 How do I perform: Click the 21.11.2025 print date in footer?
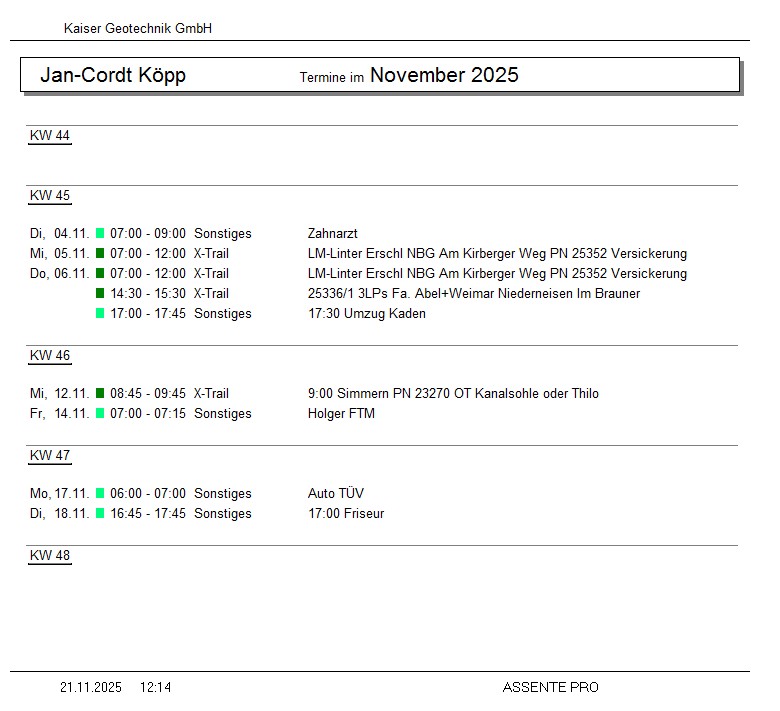91,687
